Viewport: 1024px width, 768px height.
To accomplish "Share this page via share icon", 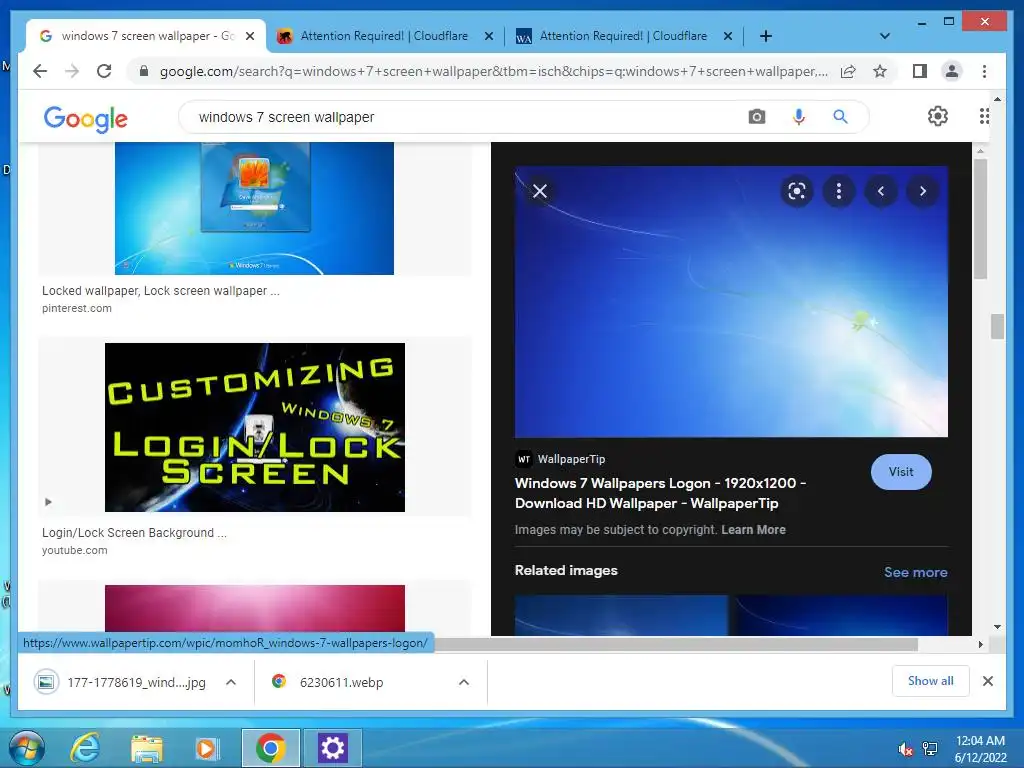I will 848,71.
